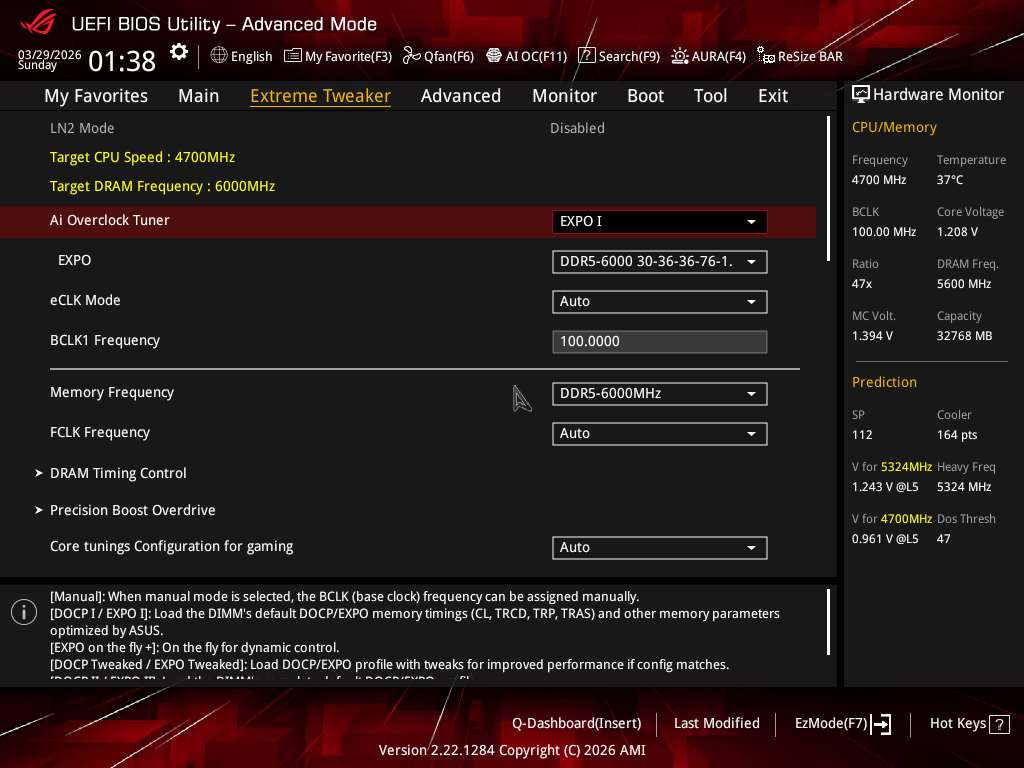Click the Hardware Monitor panel icon
1024x768 pixels.
(x=861, y=94)
